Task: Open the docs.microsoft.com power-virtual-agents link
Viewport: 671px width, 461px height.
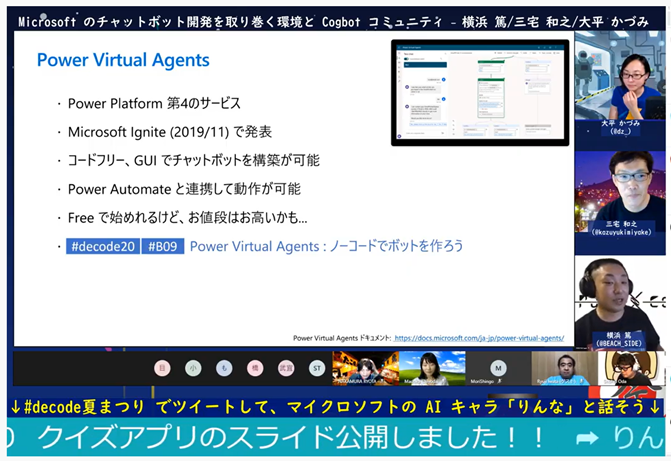Action: [479, 338]
